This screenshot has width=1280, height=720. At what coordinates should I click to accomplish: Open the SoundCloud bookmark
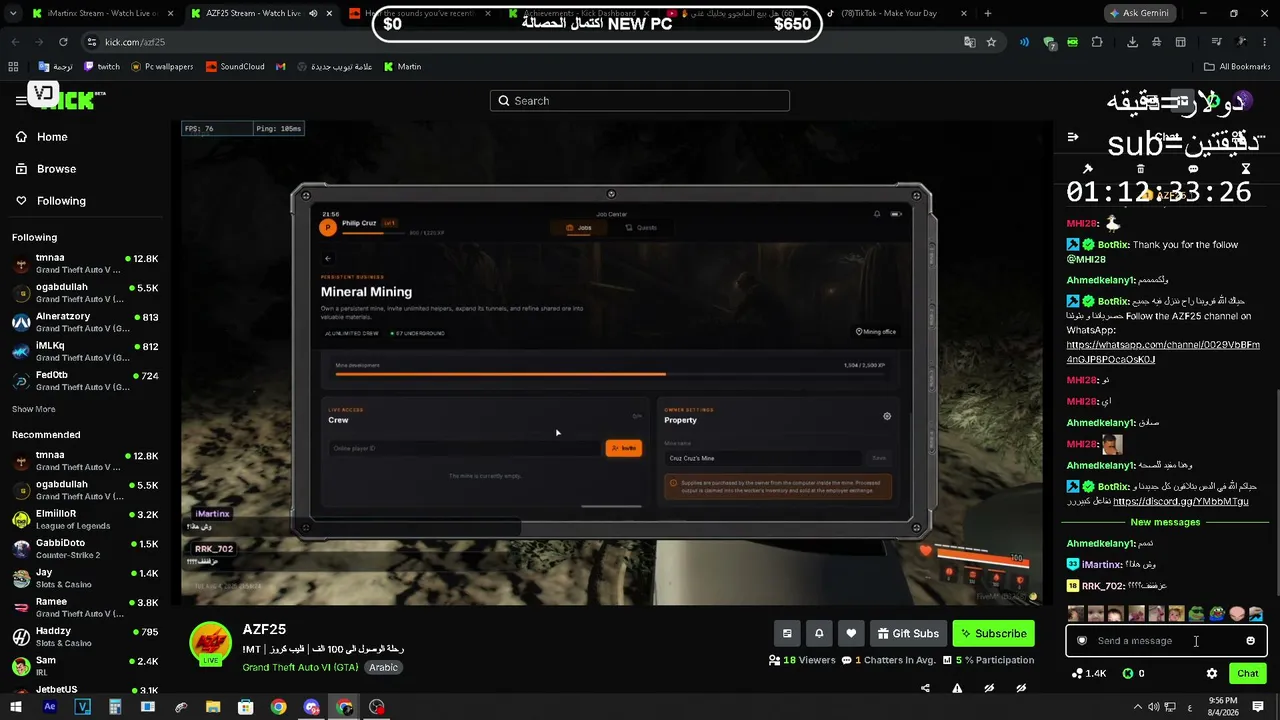tap(235, 67)
